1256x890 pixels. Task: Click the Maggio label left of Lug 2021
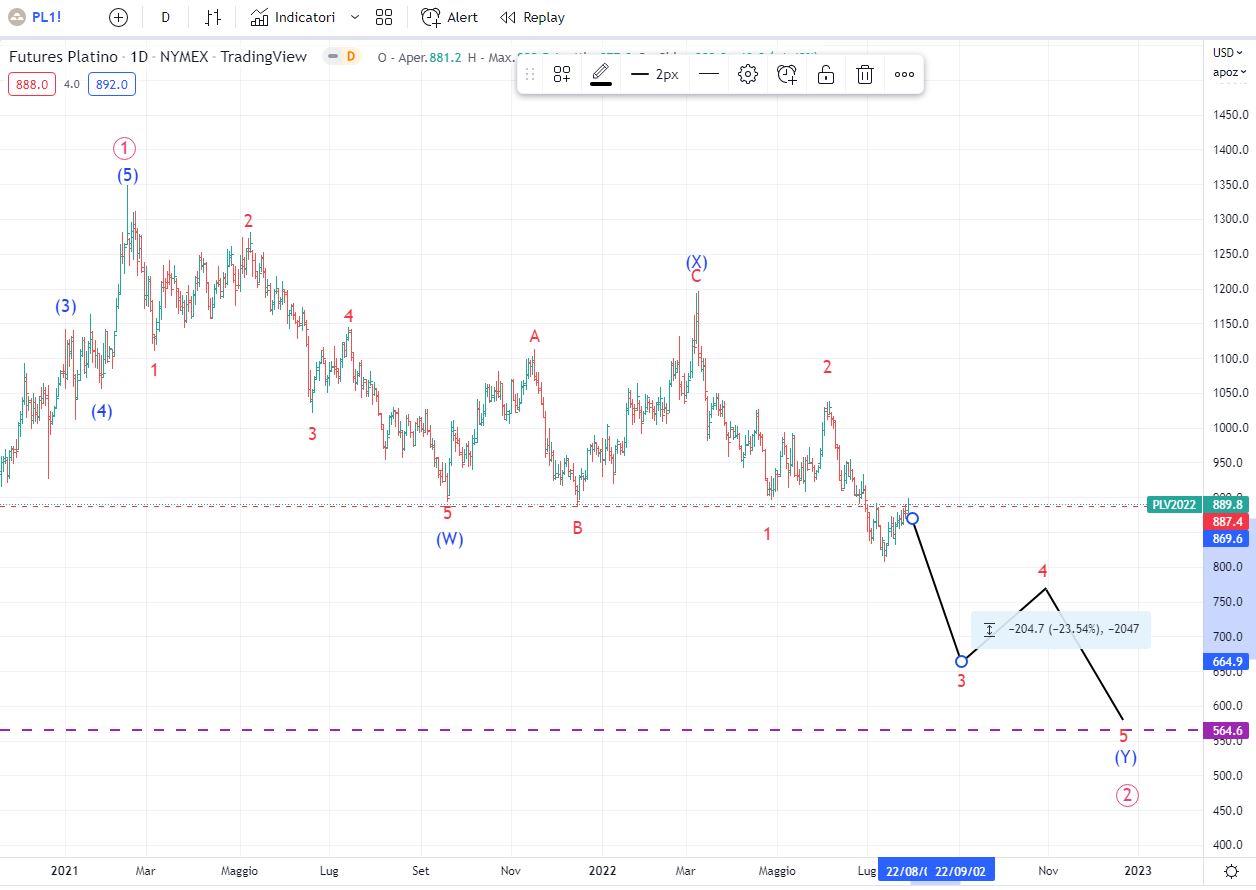[x=239, y=871]
